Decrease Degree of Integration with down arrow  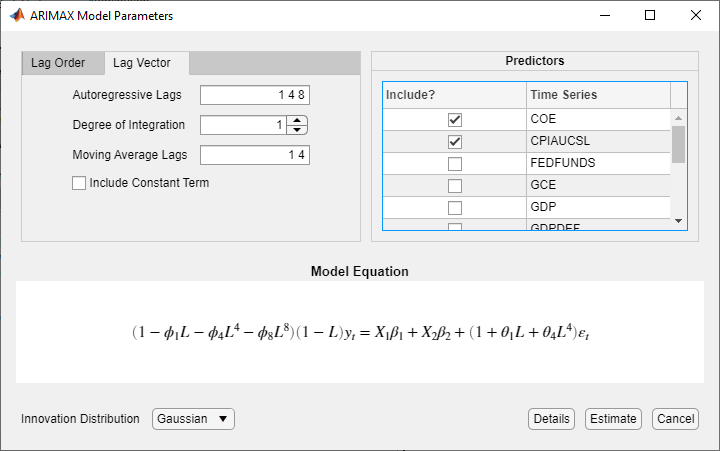[x=297, y=130]
